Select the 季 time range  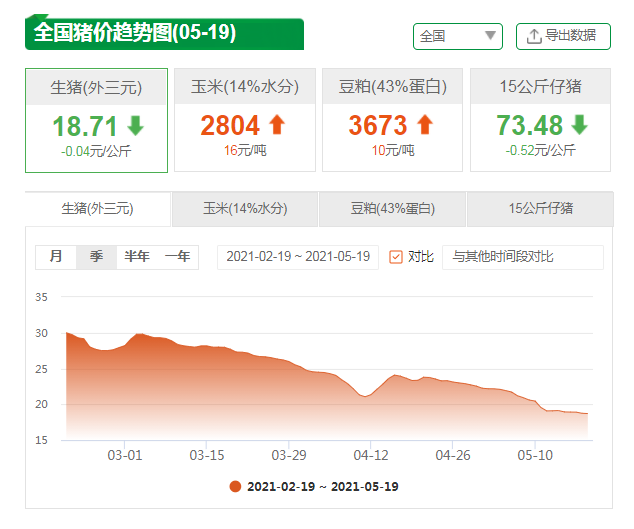(96, 257)
